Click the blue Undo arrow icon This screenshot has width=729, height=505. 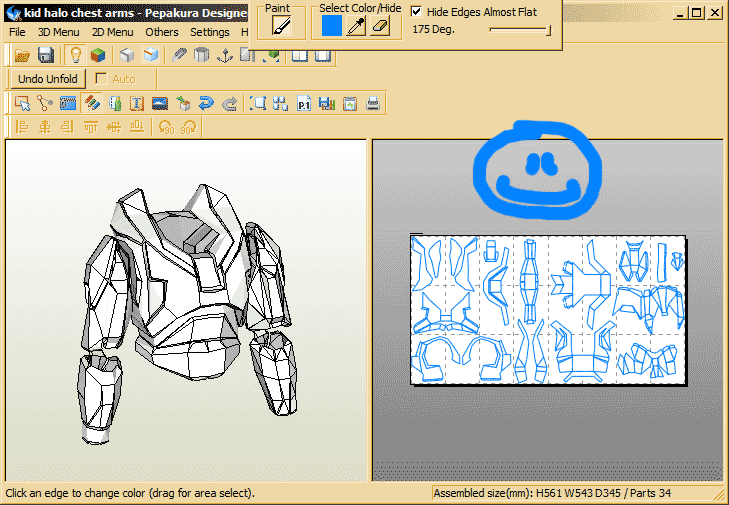[x=206, y=103]
